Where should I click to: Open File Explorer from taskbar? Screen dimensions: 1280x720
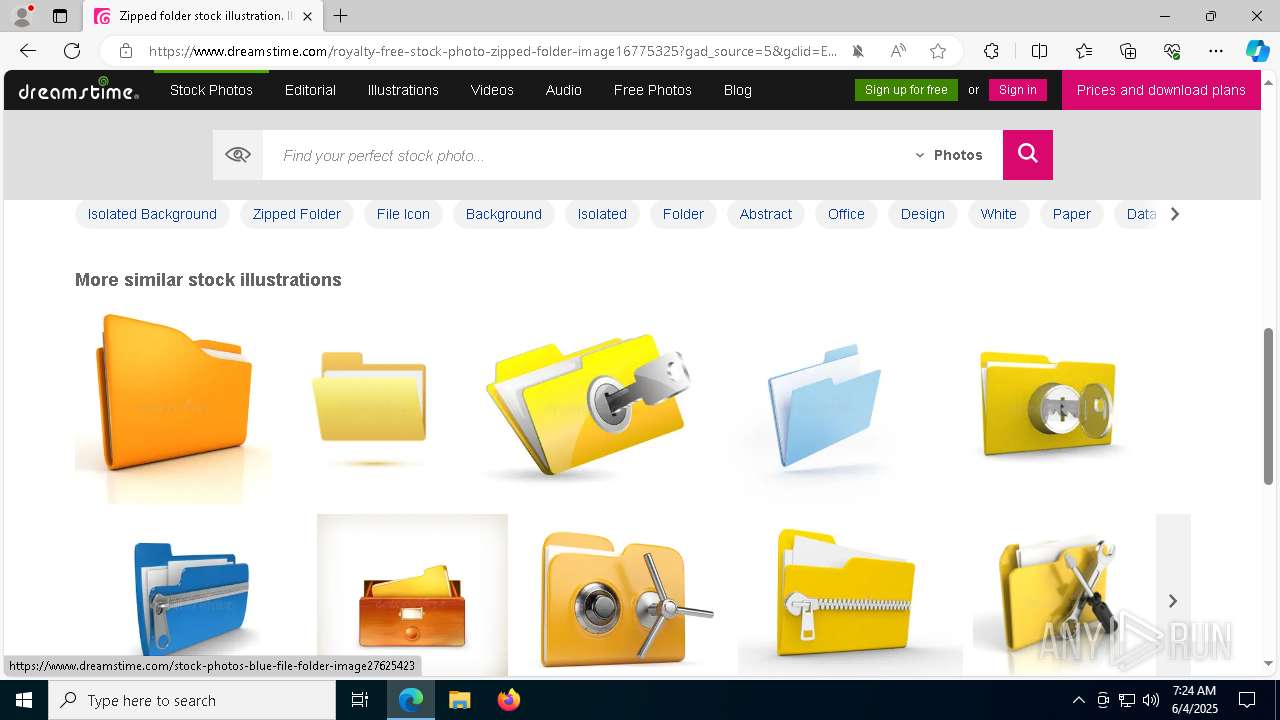click(x=460, y=700)
